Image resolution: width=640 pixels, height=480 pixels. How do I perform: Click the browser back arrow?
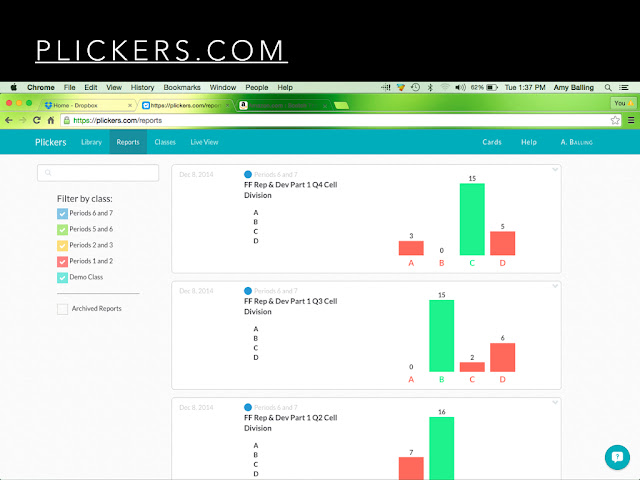[9, 120]
